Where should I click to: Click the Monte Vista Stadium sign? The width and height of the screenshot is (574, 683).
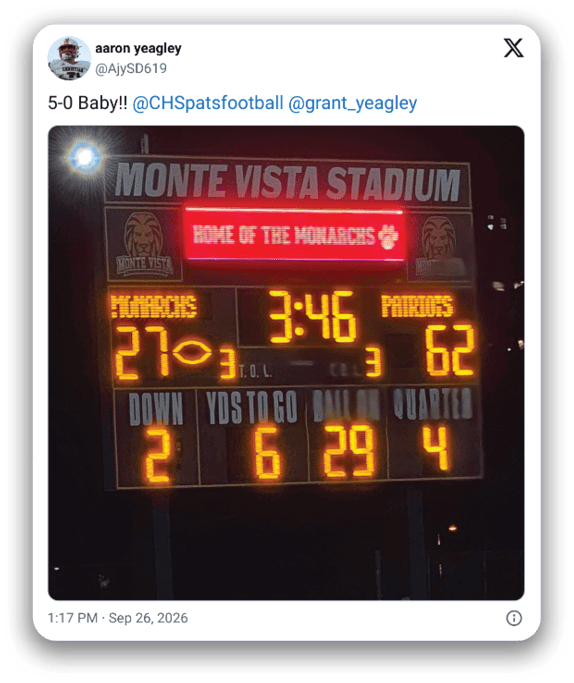point(287,181)
